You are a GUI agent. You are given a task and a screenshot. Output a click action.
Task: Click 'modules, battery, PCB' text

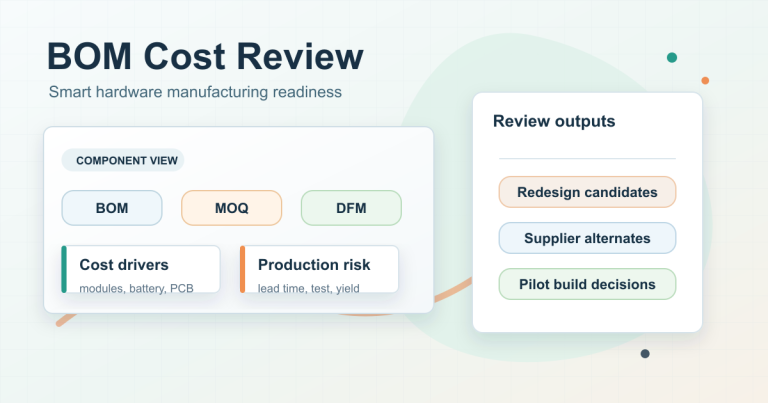click(x=137, y=288)
